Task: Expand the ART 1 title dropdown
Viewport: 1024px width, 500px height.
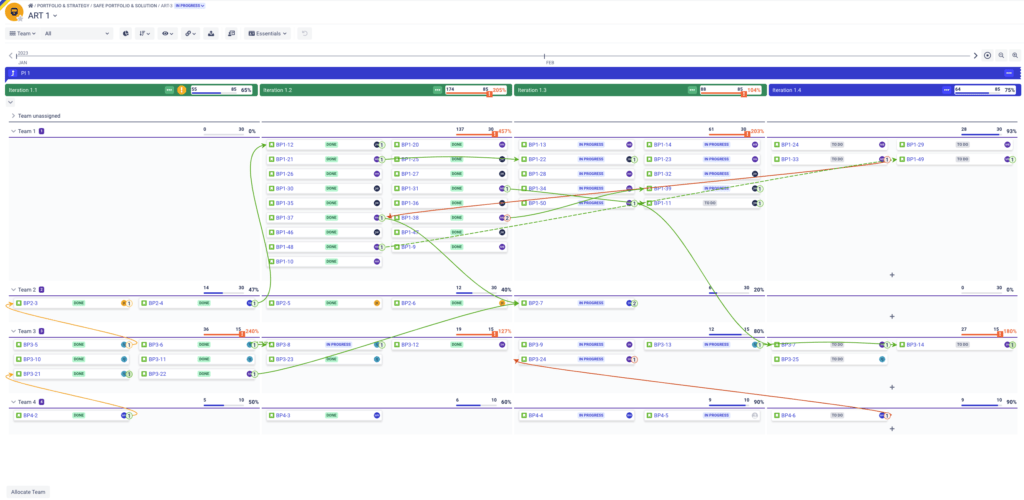Action: (55, 16)
